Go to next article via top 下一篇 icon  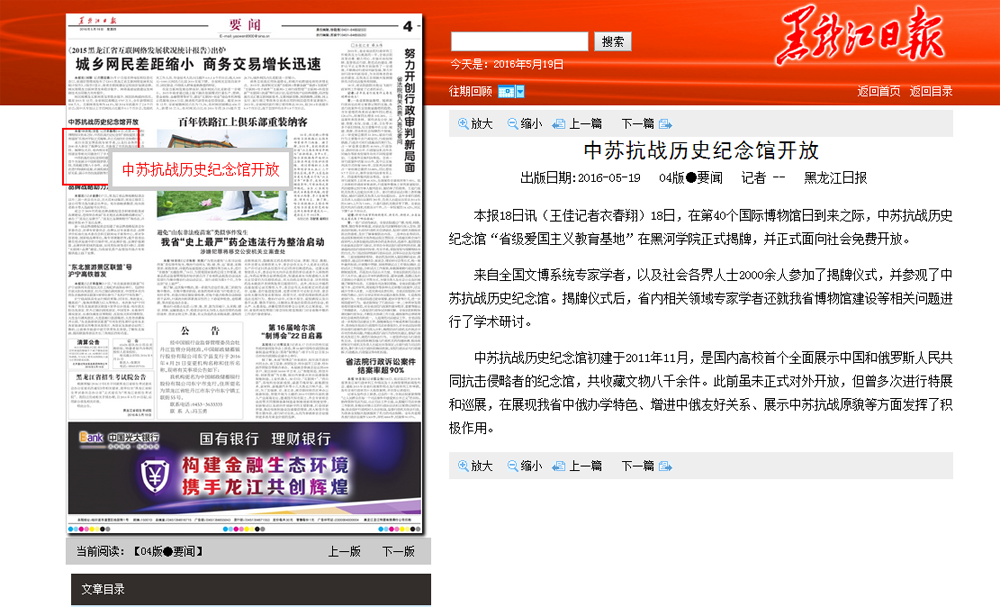[x=665, y=124]
